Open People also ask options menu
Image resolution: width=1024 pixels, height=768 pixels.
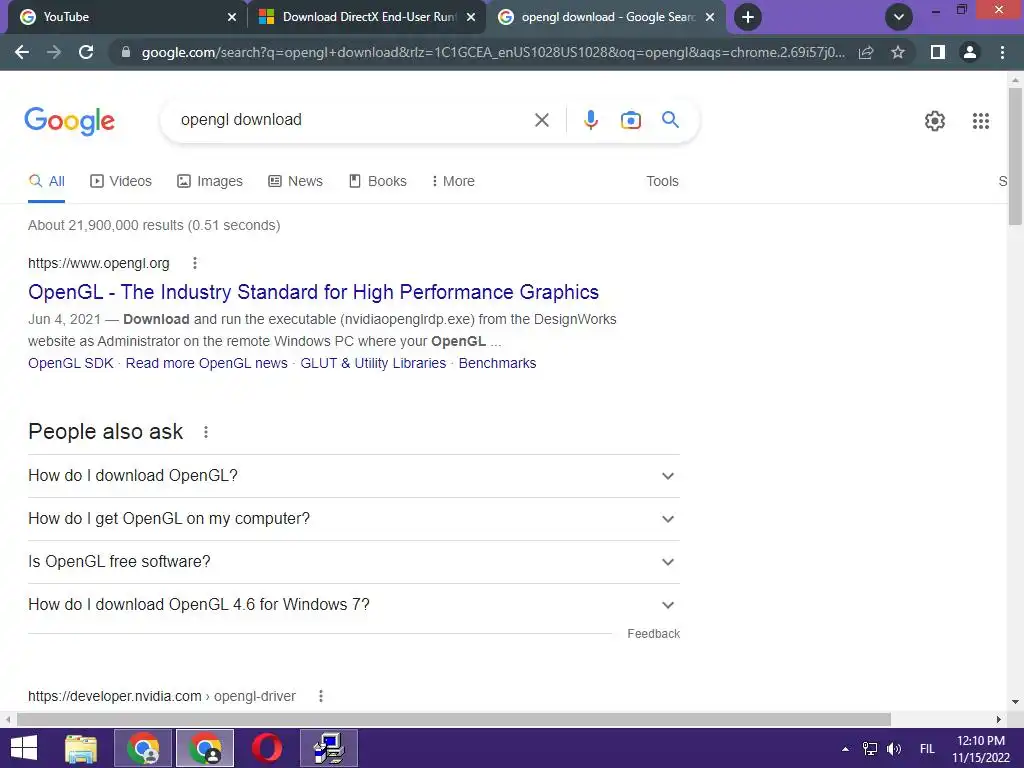pyautogui.click(x=206, y=432)
